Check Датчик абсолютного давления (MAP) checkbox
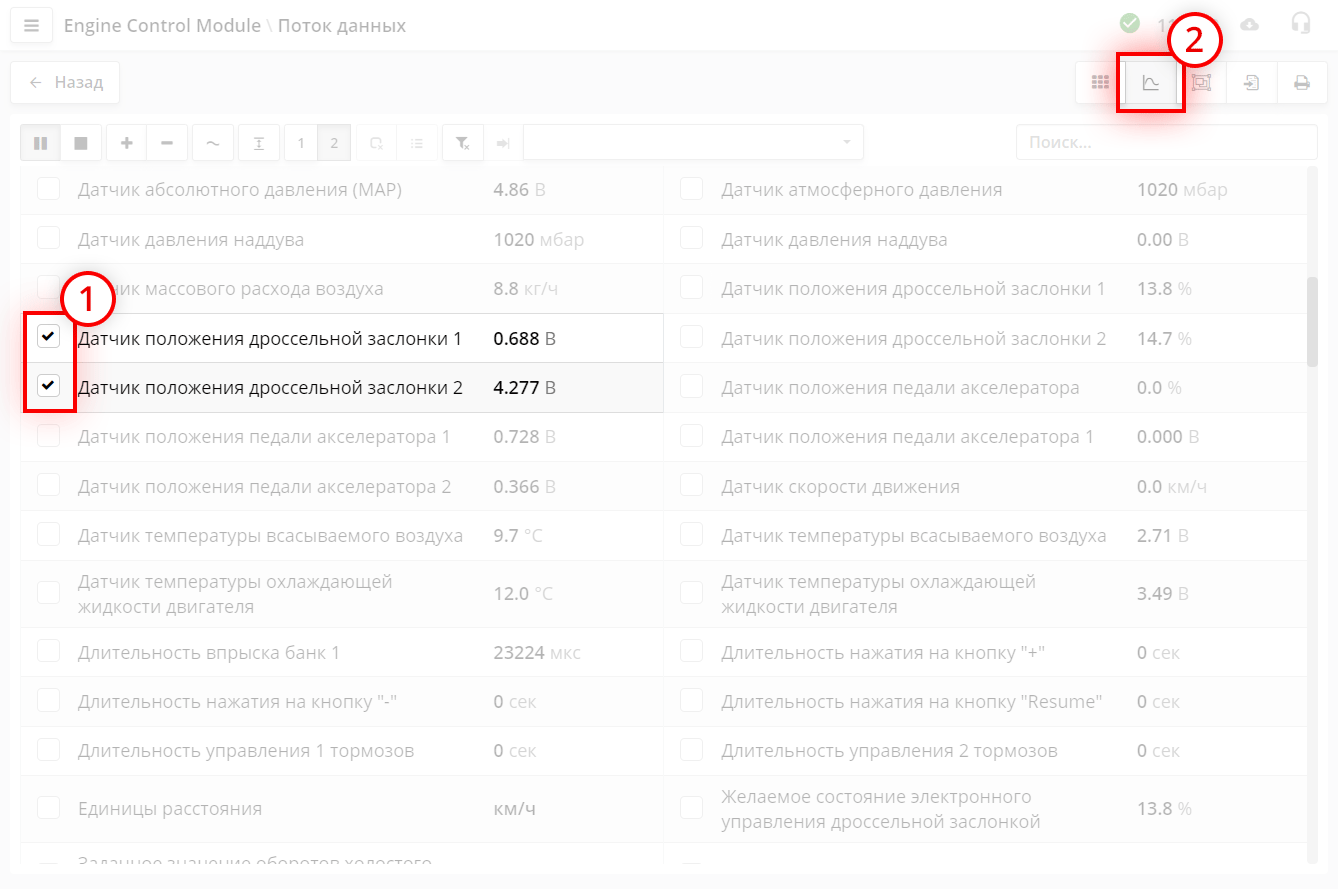This screenshot has width=1338, height=889. pyautogui.click(x=49, y=189)
